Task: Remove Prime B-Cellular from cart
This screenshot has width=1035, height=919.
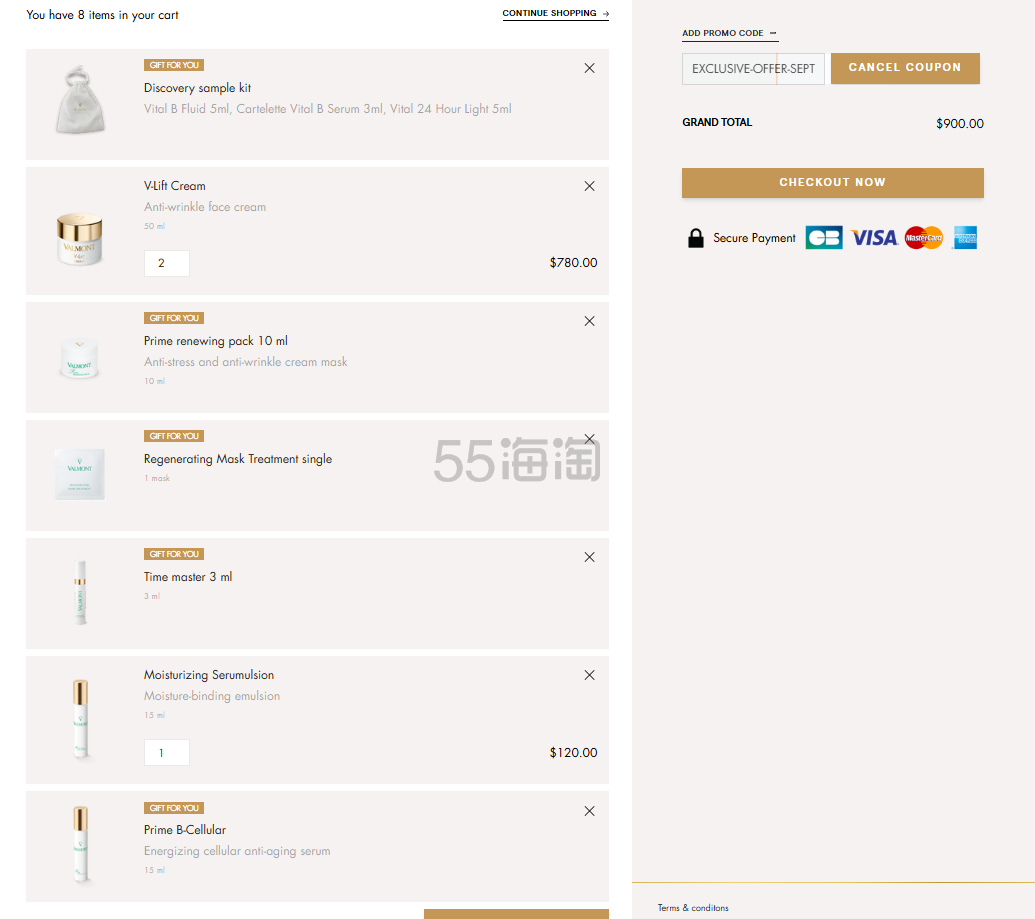Action: (x=589, y=811)
